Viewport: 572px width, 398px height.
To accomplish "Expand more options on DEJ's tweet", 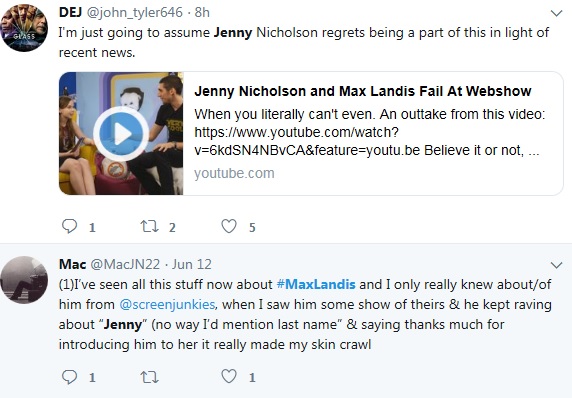I will tap(556, 13).
